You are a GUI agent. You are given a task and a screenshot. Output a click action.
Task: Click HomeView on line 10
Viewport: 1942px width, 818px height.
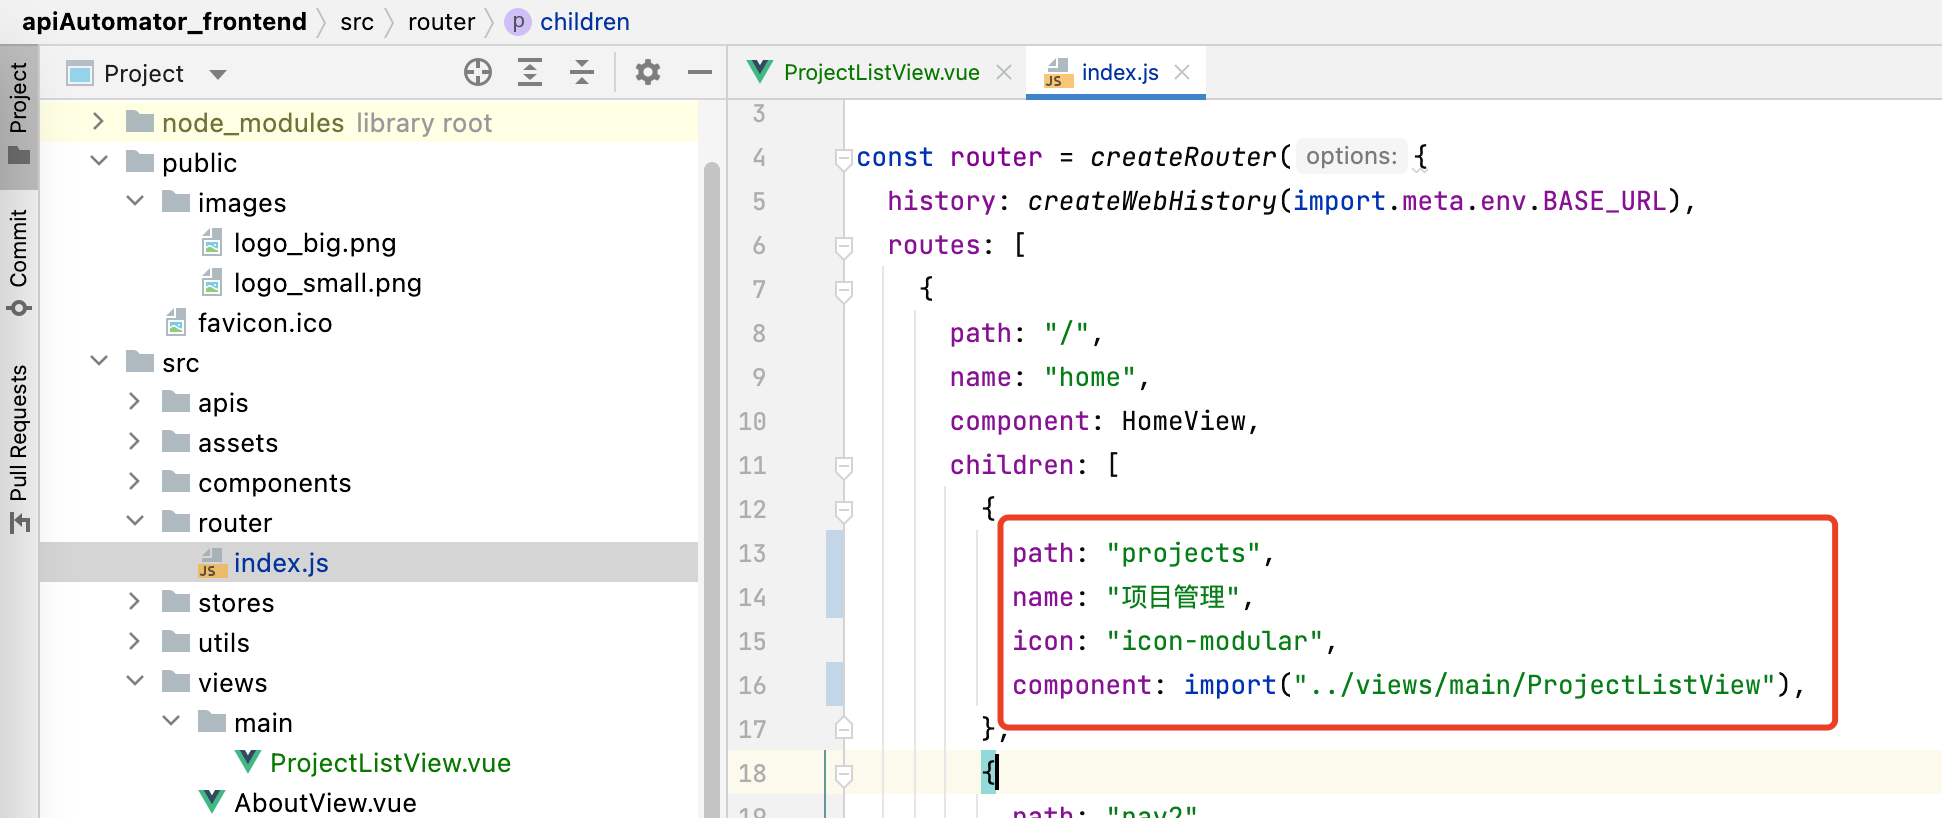[x=1183, y=421]
